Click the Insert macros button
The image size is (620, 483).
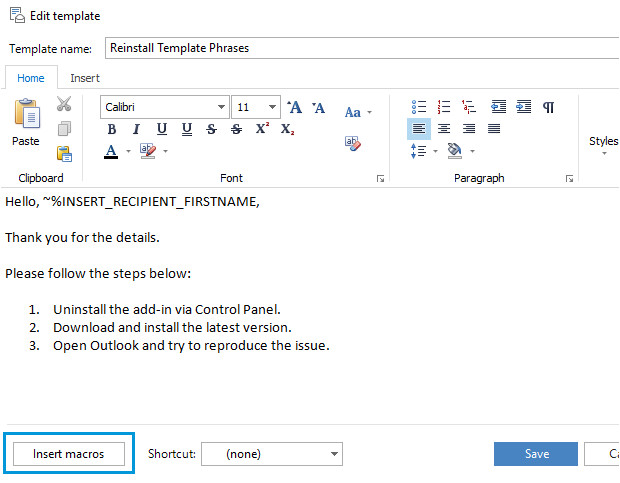69,454
